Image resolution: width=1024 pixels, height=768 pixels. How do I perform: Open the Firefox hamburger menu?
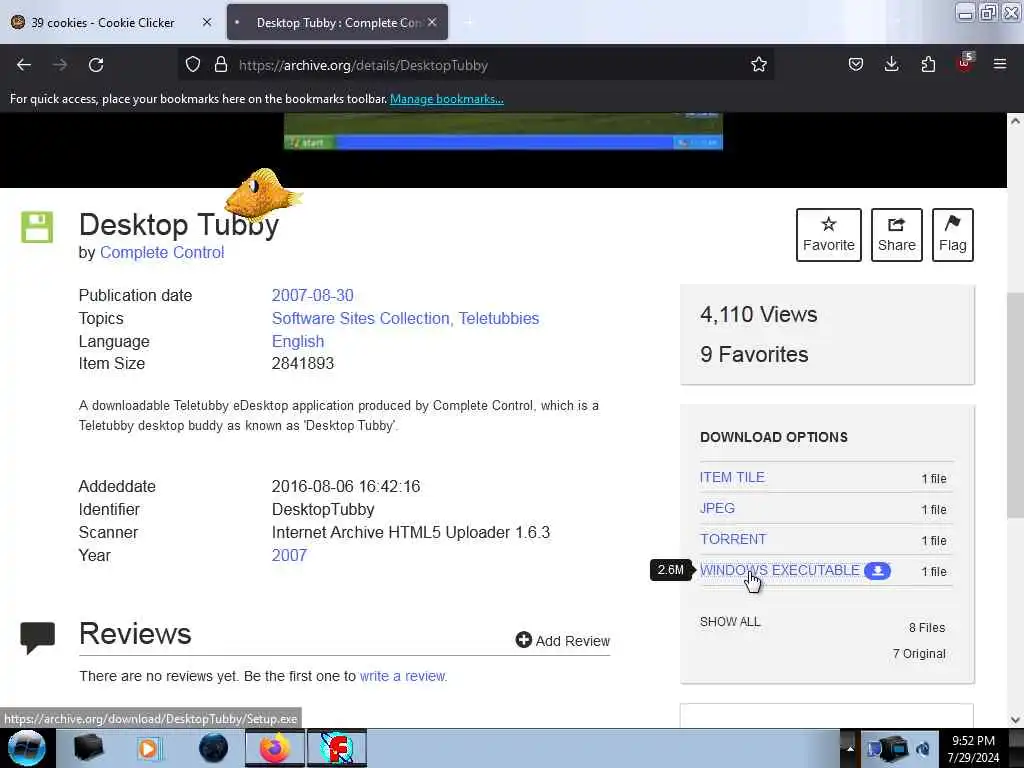tap(1000, 65)
